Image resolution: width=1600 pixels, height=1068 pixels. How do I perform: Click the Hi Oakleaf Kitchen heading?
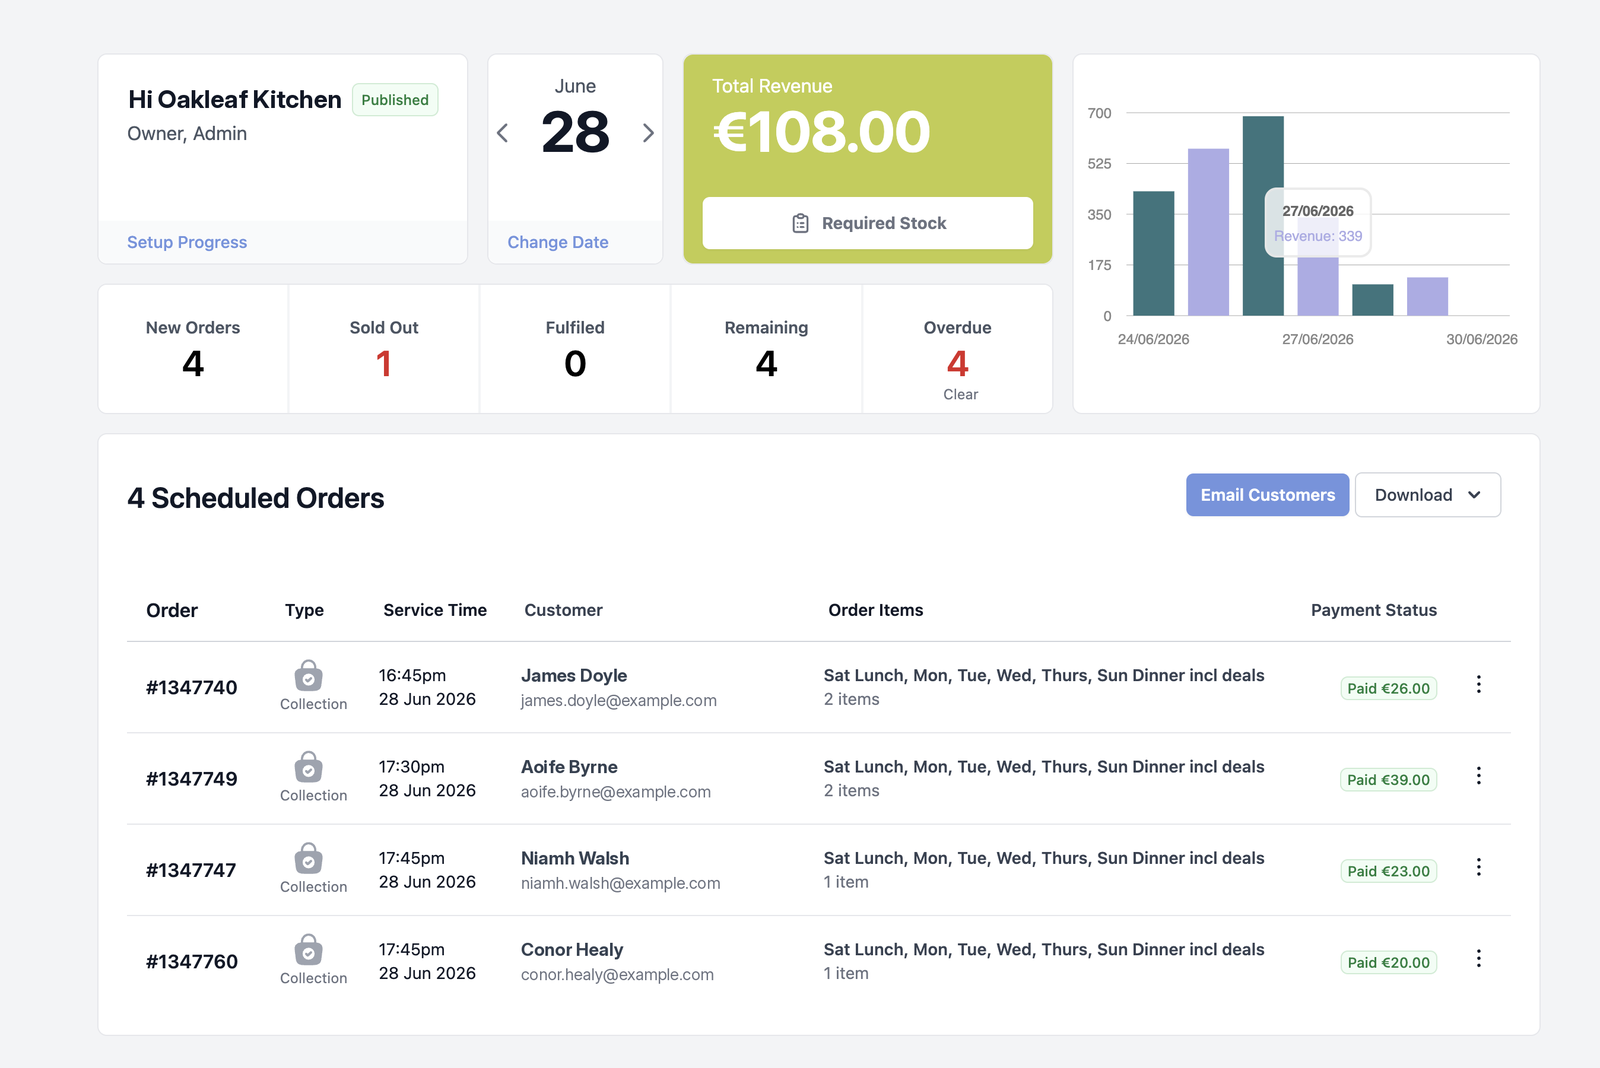[x=235, y=100]
